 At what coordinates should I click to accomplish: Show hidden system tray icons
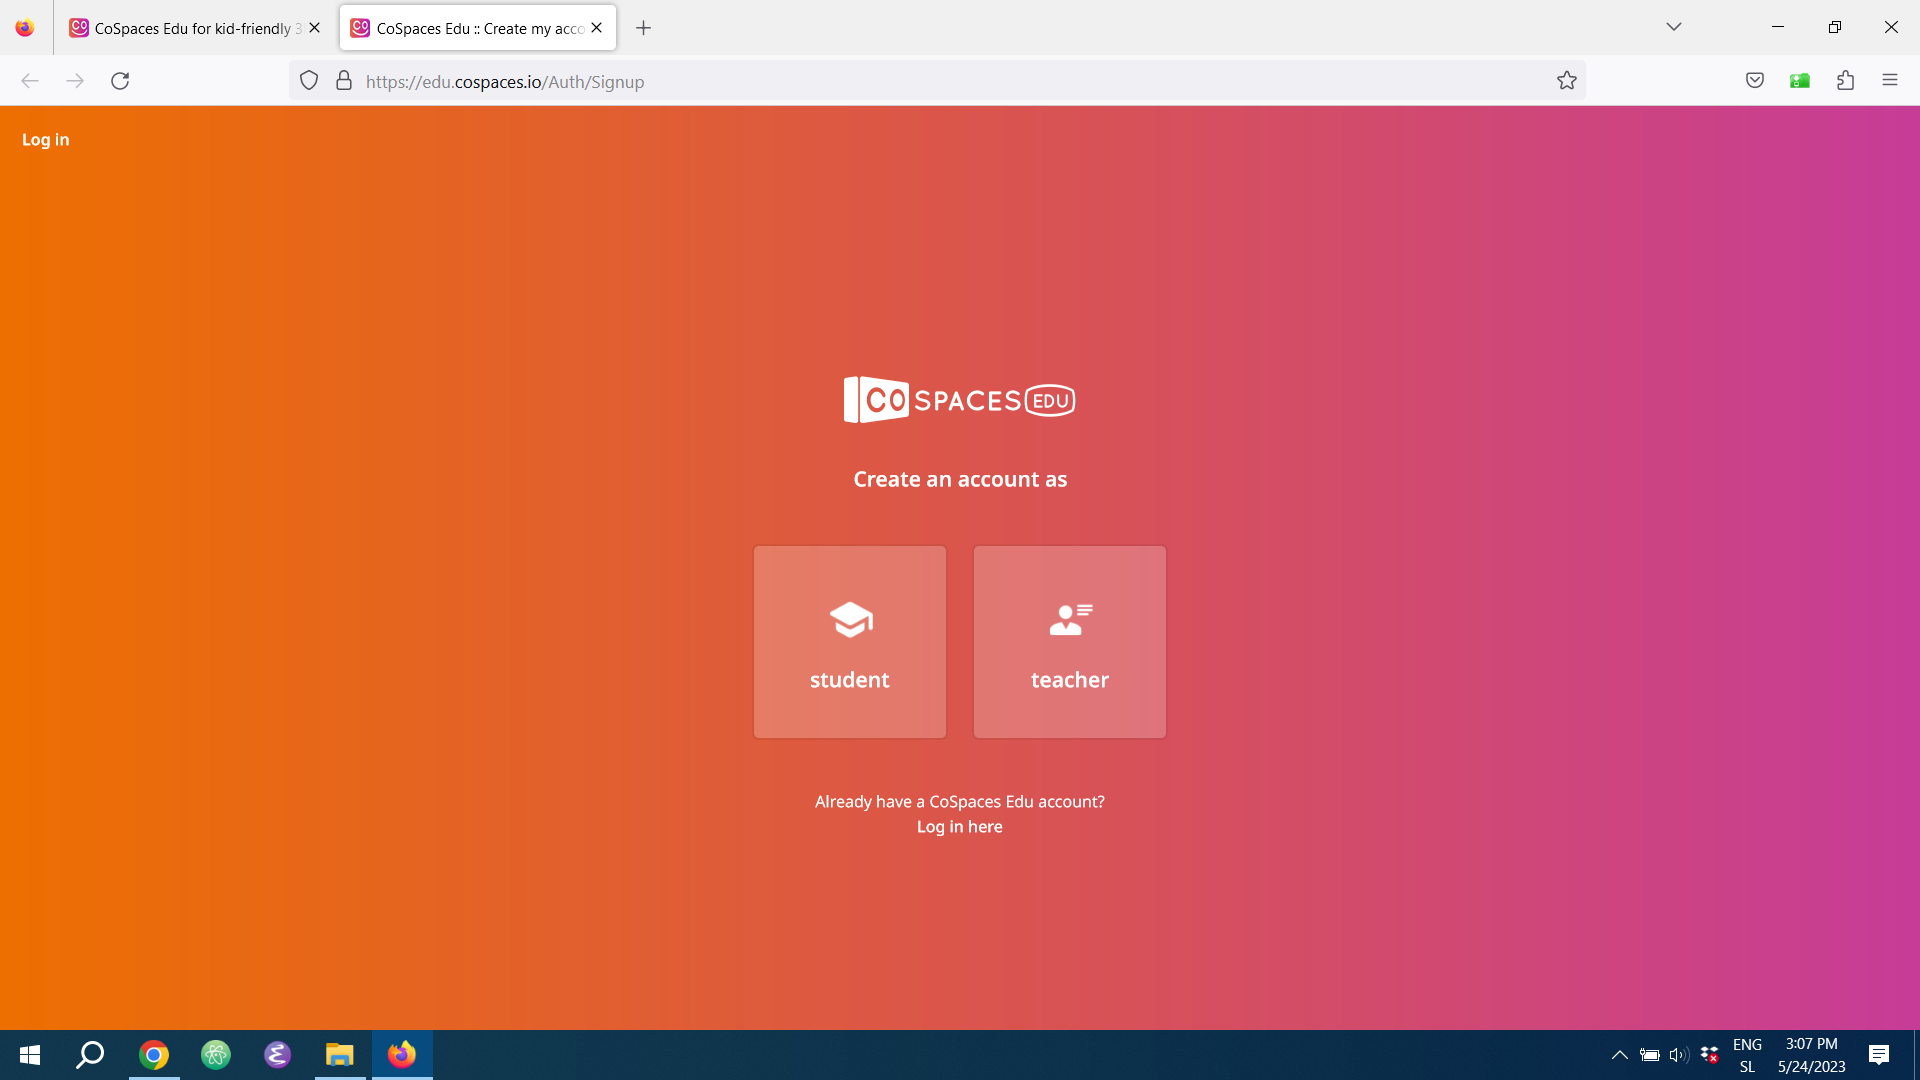pos(1619,1055)
